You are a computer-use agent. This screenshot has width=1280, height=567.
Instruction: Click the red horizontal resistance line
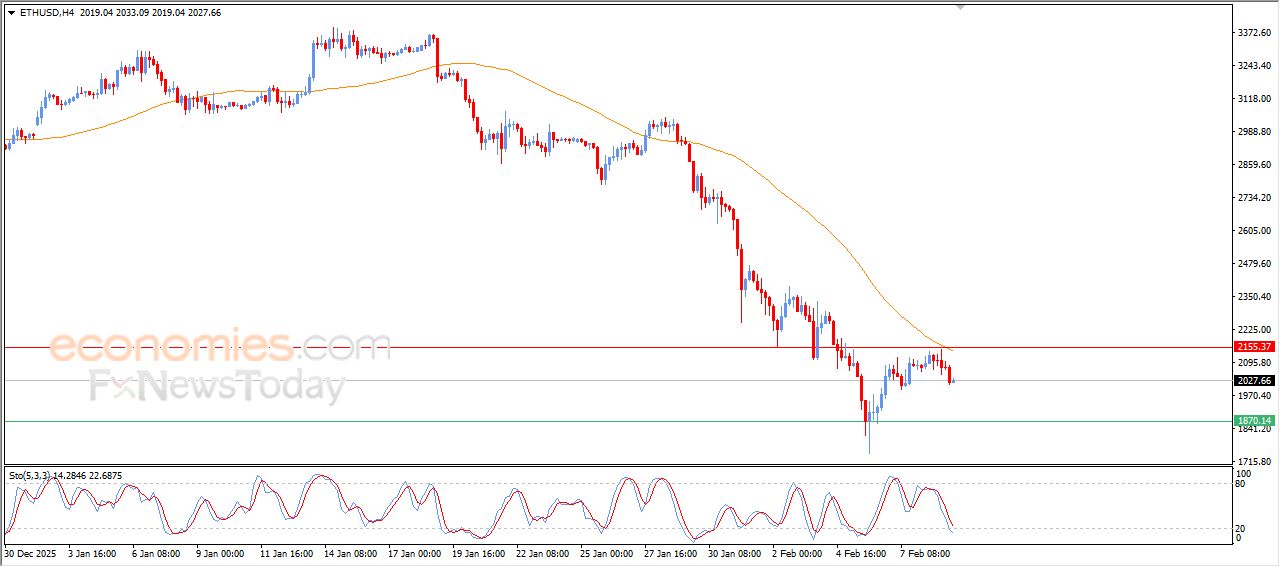[600, 347]
